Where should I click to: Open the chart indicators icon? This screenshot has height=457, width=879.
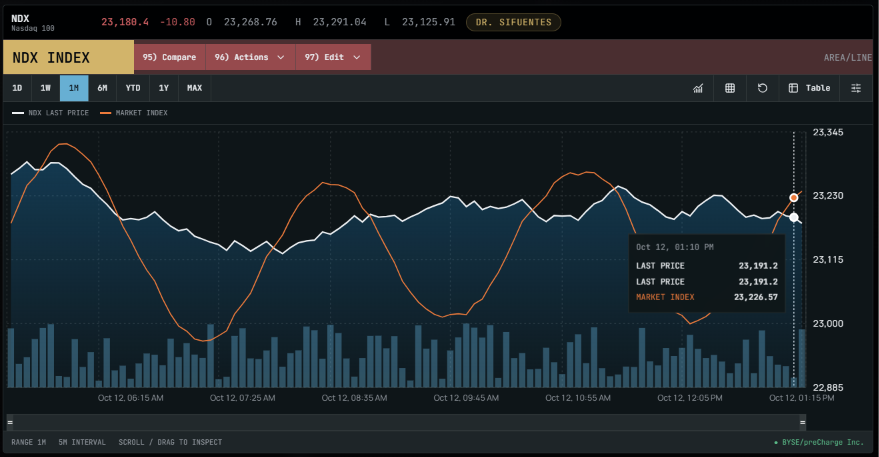point(698,88)
